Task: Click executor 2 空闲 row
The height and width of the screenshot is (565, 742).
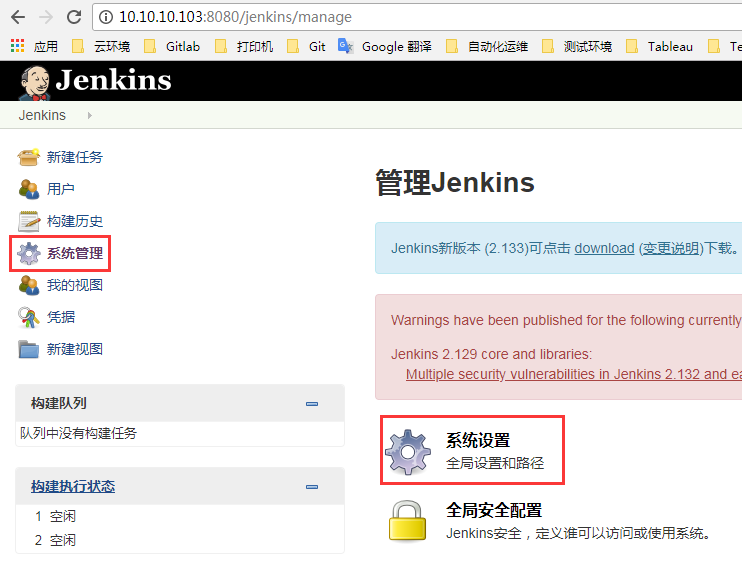Action: 180,540
